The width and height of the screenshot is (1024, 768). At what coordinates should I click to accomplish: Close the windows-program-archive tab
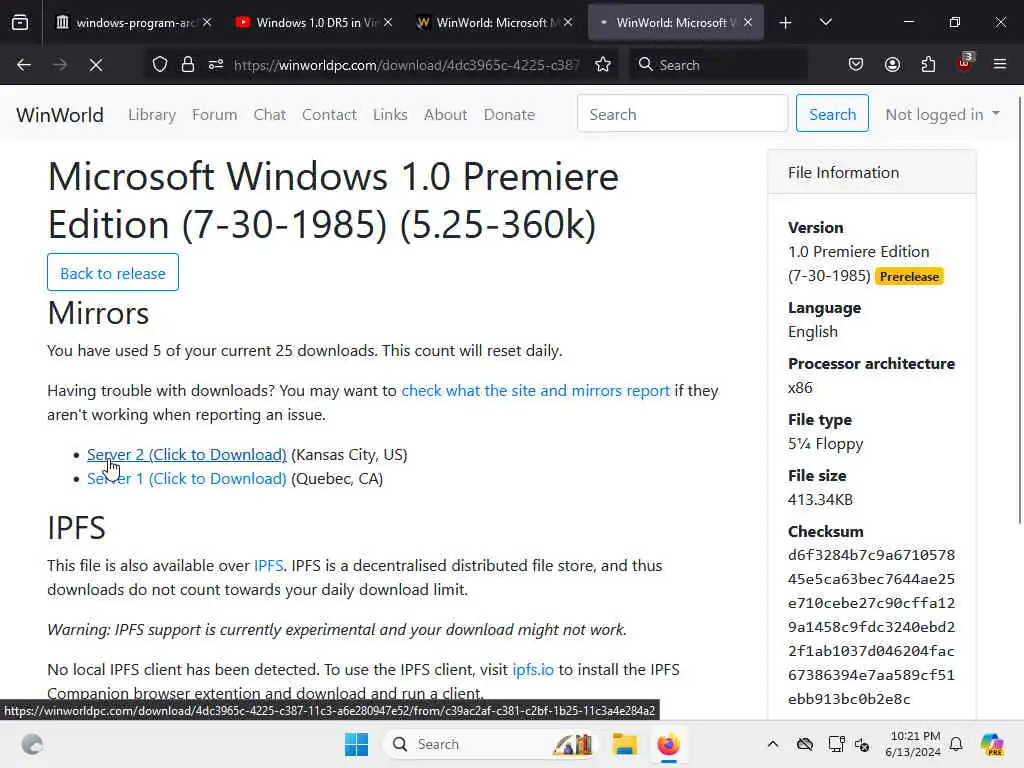click(x=207, y=22)
